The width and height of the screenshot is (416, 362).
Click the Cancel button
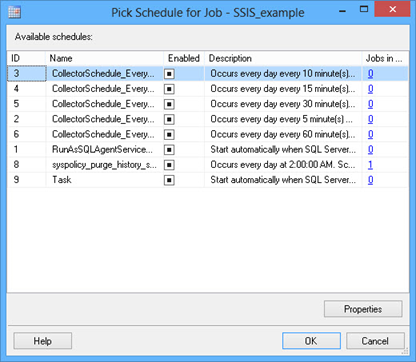coord(375,341)
